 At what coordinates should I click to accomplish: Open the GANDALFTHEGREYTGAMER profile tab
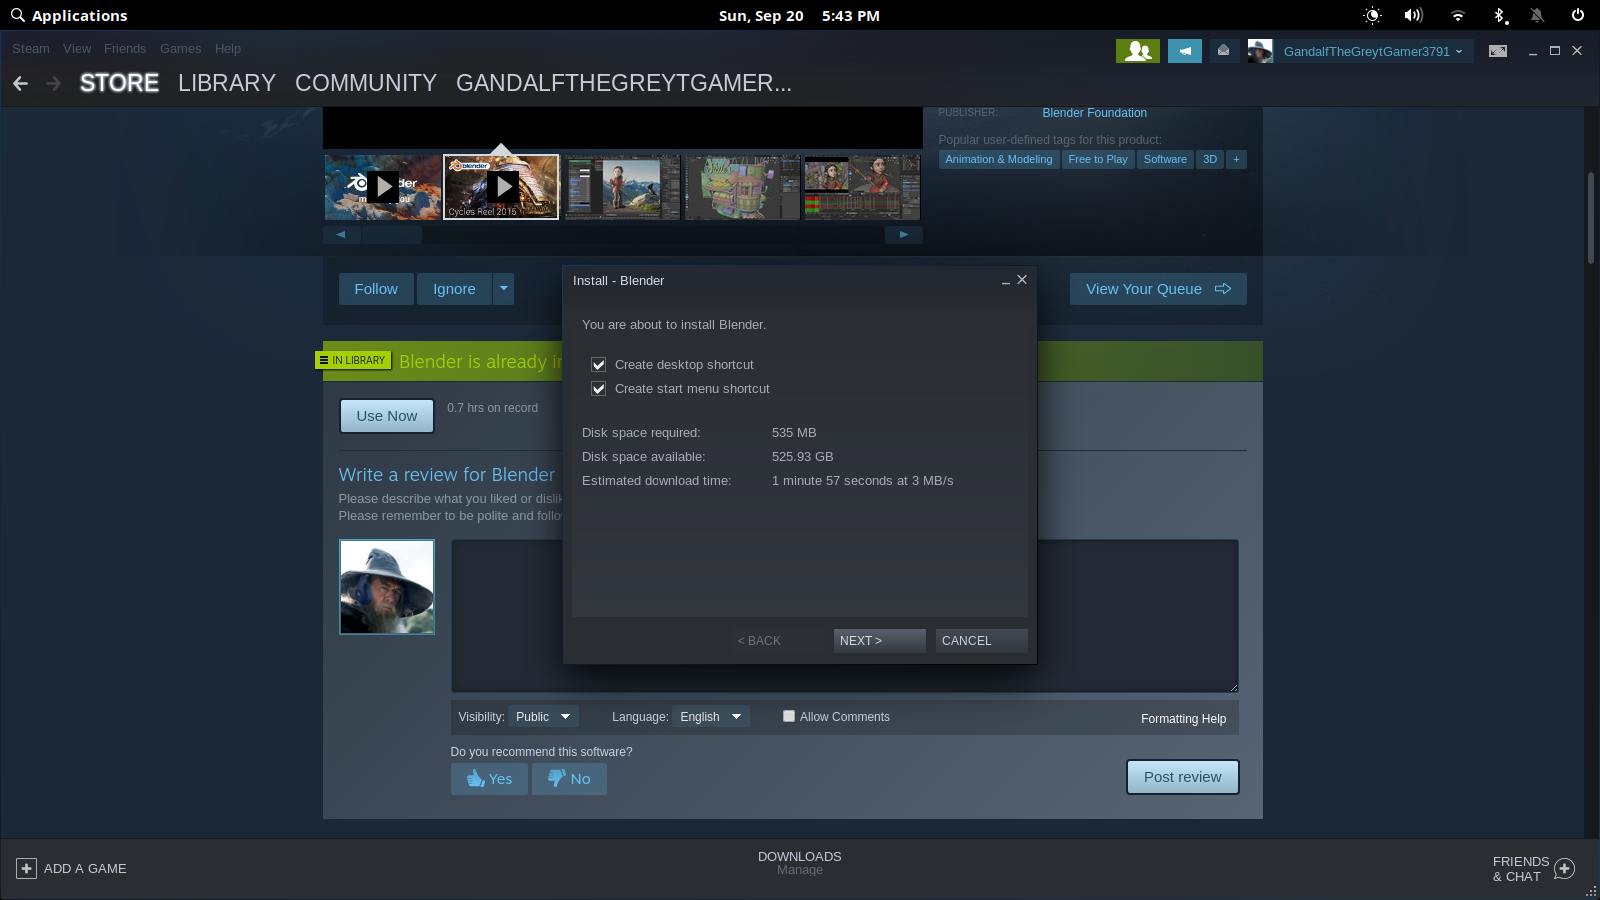tap(624, 83)
